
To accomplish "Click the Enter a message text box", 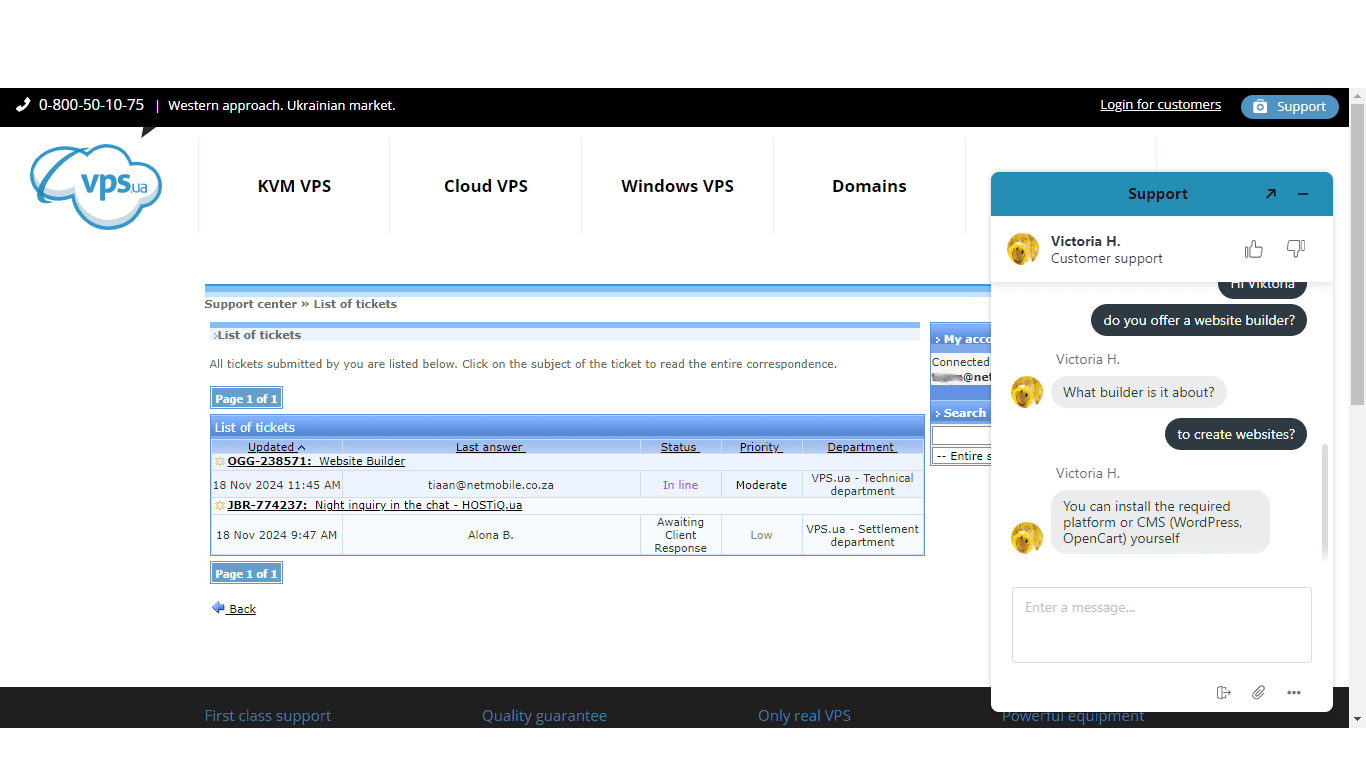I will pyautogui.click(x=1161, y=625).
